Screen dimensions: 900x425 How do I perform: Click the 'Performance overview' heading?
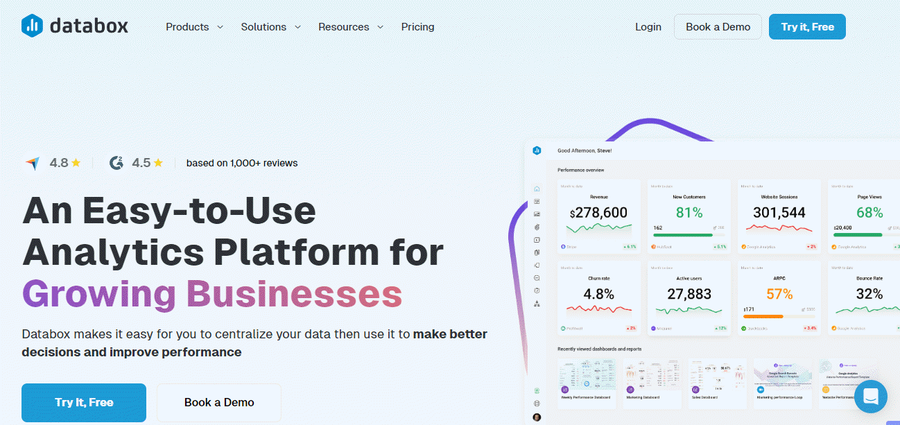click(580, 170)
